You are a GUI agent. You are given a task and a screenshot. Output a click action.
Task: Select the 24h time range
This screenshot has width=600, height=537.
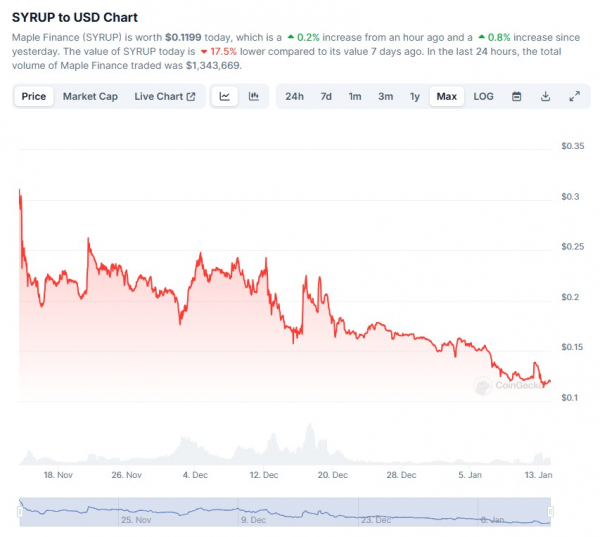(294, 96)
